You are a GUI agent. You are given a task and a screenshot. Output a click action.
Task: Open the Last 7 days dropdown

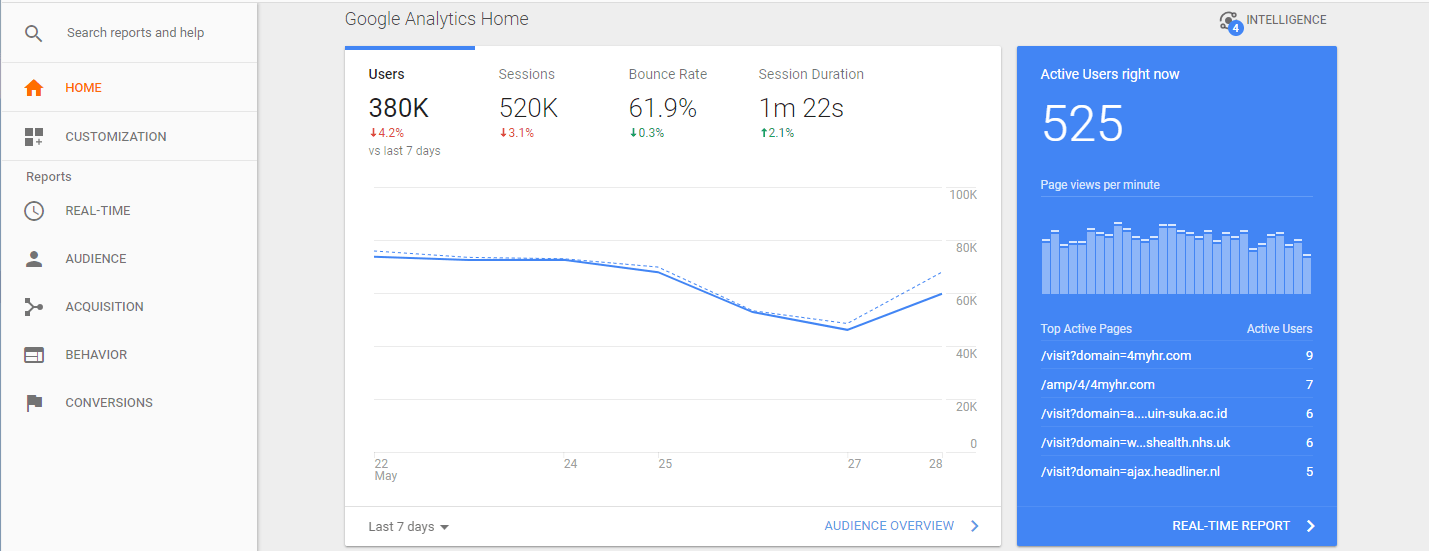coord(409,527)
